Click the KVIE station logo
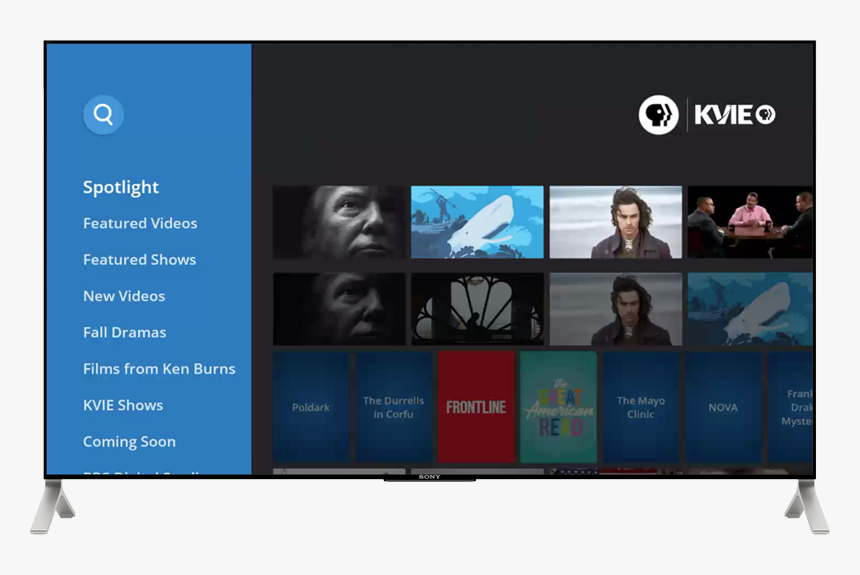This screenshot has width=860, height=575. (x=735, y=115)
